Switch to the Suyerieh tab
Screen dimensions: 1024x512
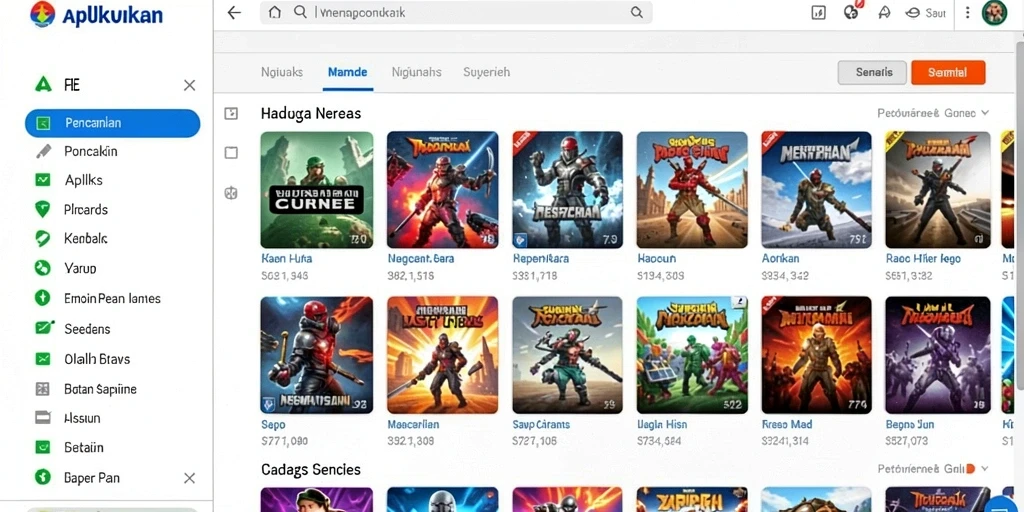(x=487, y=72)
